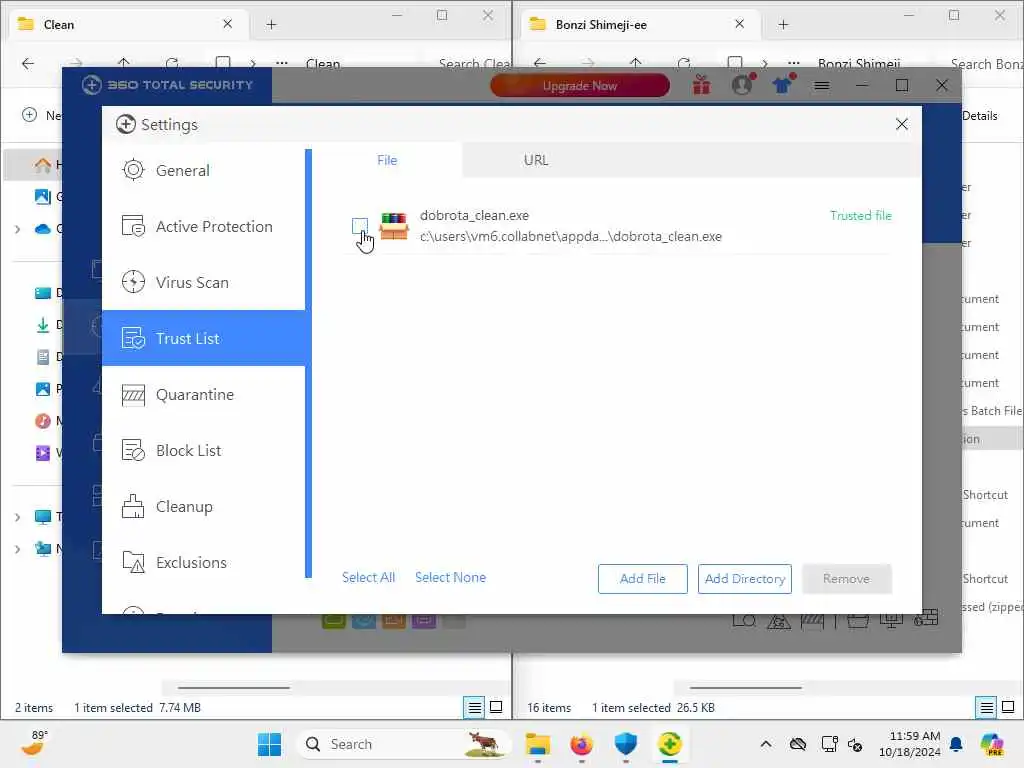Click the dobrota_clean.exe file path text
Viewport: 1024px width, 768px height.
tap(571, 236)
